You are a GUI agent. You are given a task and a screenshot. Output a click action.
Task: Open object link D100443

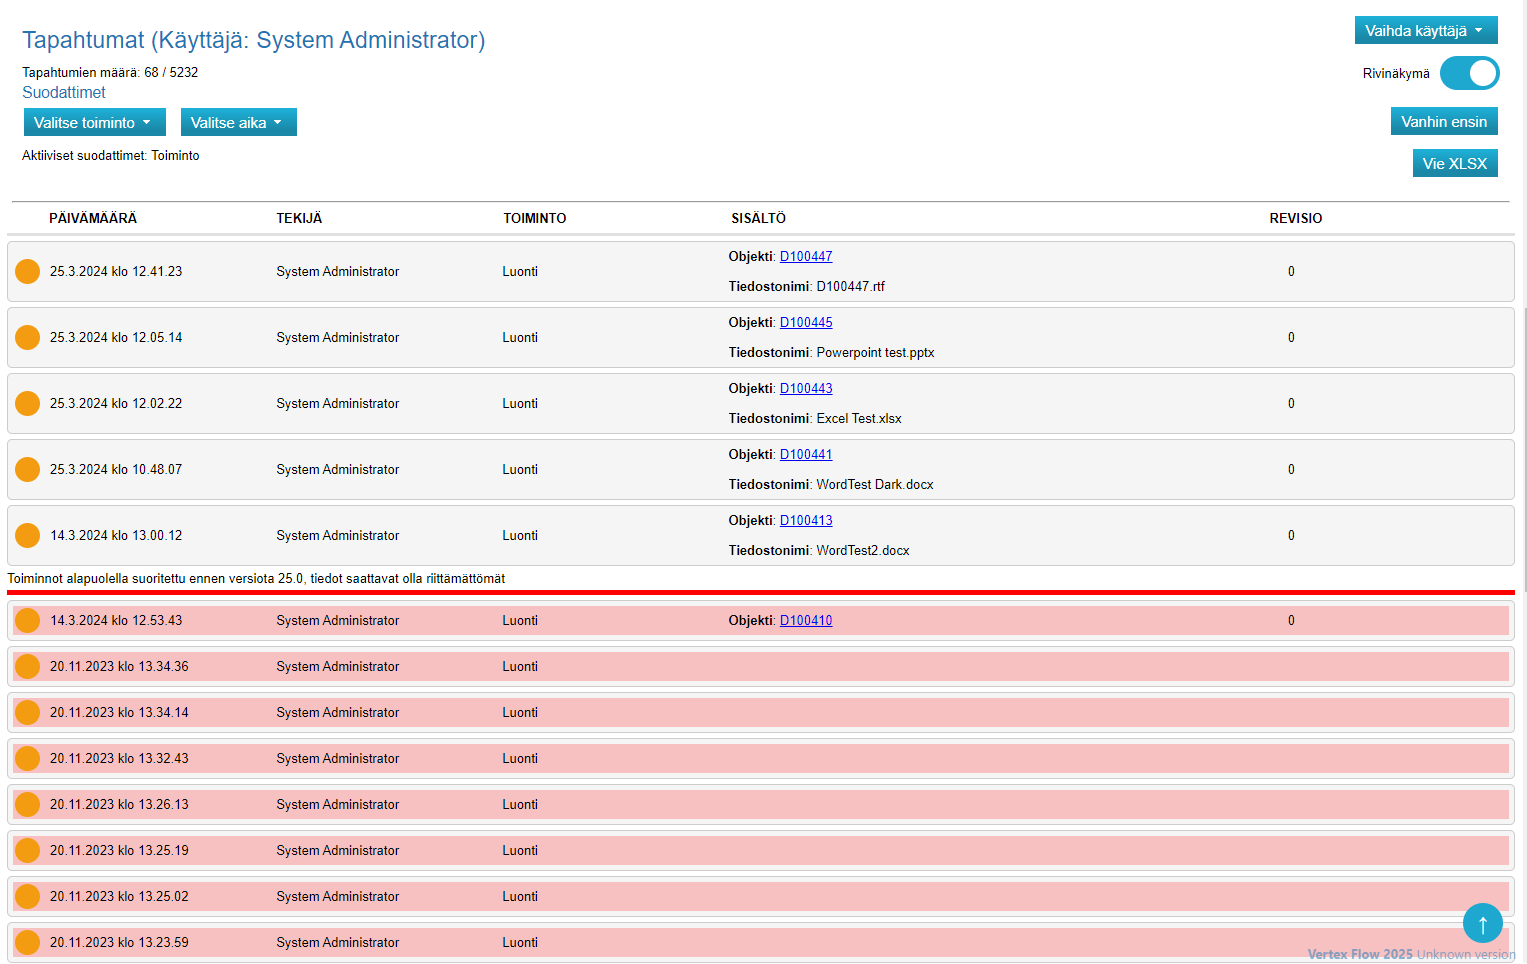[x=806, y=388]
